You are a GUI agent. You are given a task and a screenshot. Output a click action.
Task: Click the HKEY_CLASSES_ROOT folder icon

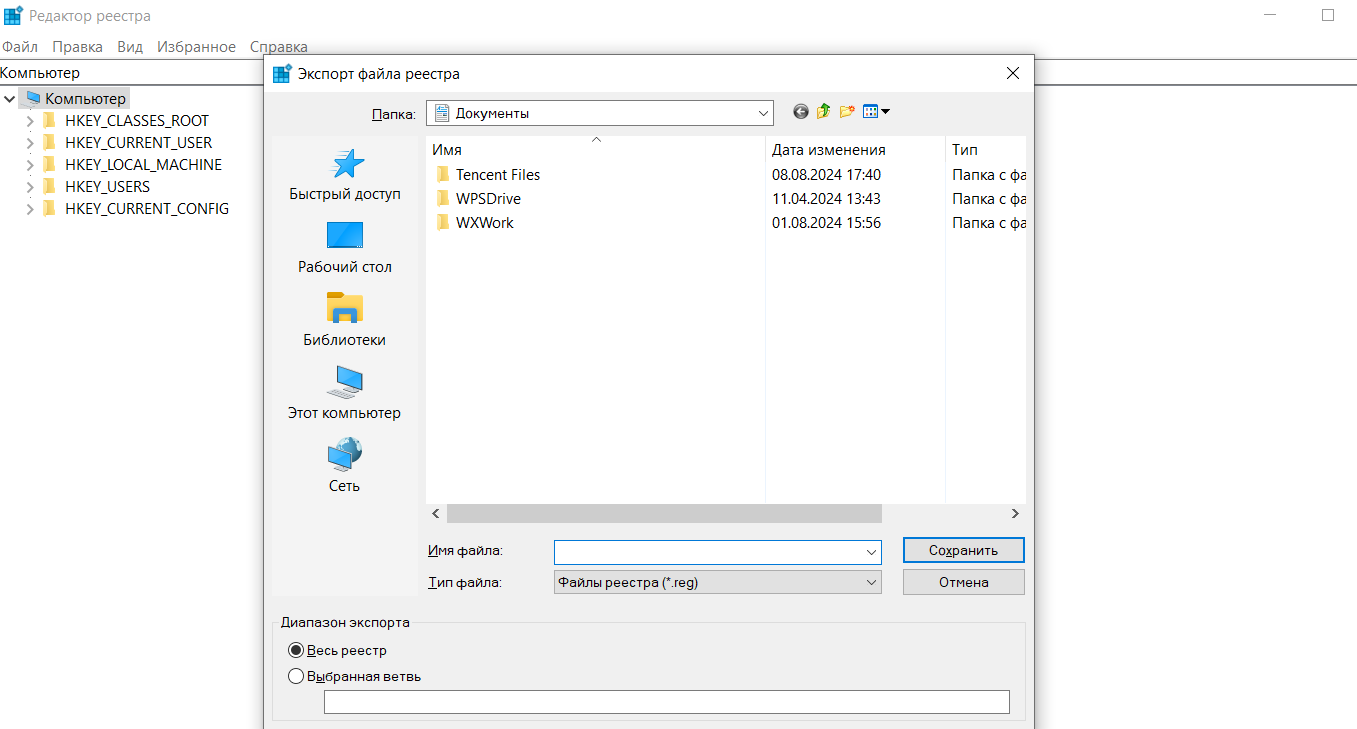(x=49, y=120)
